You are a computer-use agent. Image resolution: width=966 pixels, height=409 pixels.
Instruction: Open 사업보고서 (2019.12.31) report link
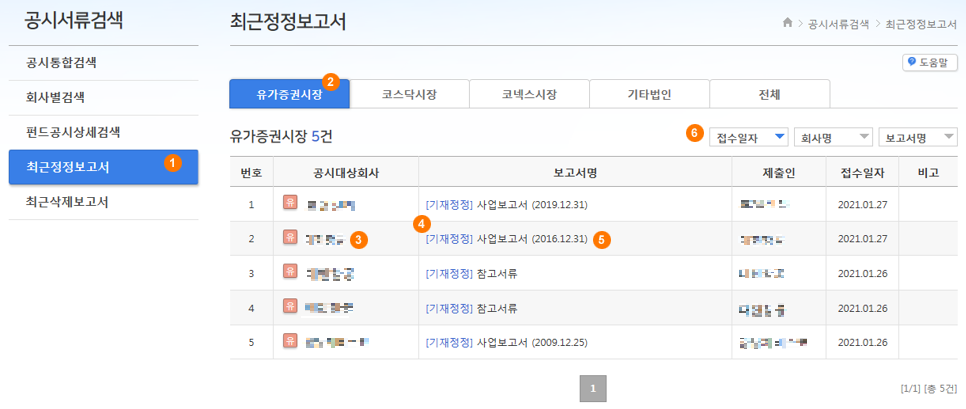506,204
